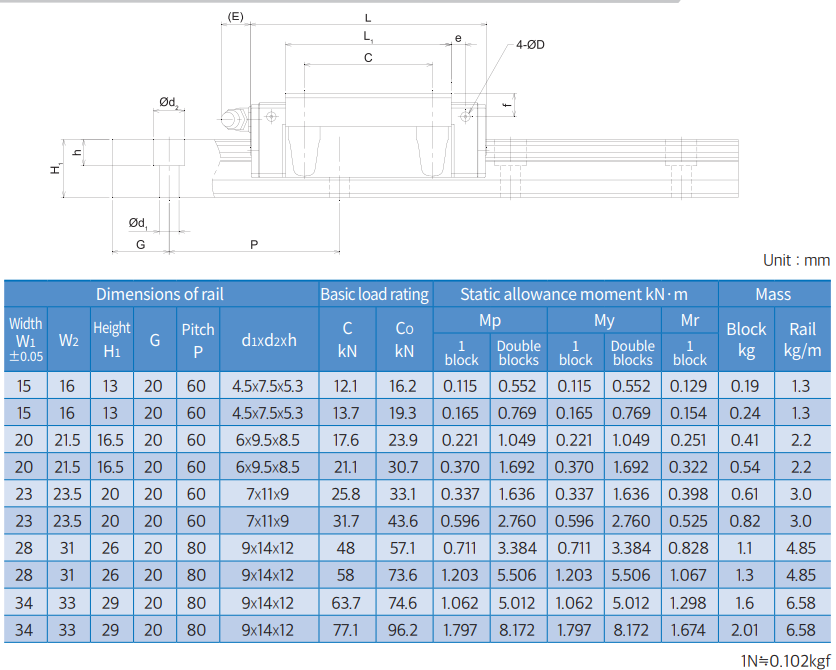
Task: Click the '(E)' dimension label in drawing
Action: (x=235, y=17)
